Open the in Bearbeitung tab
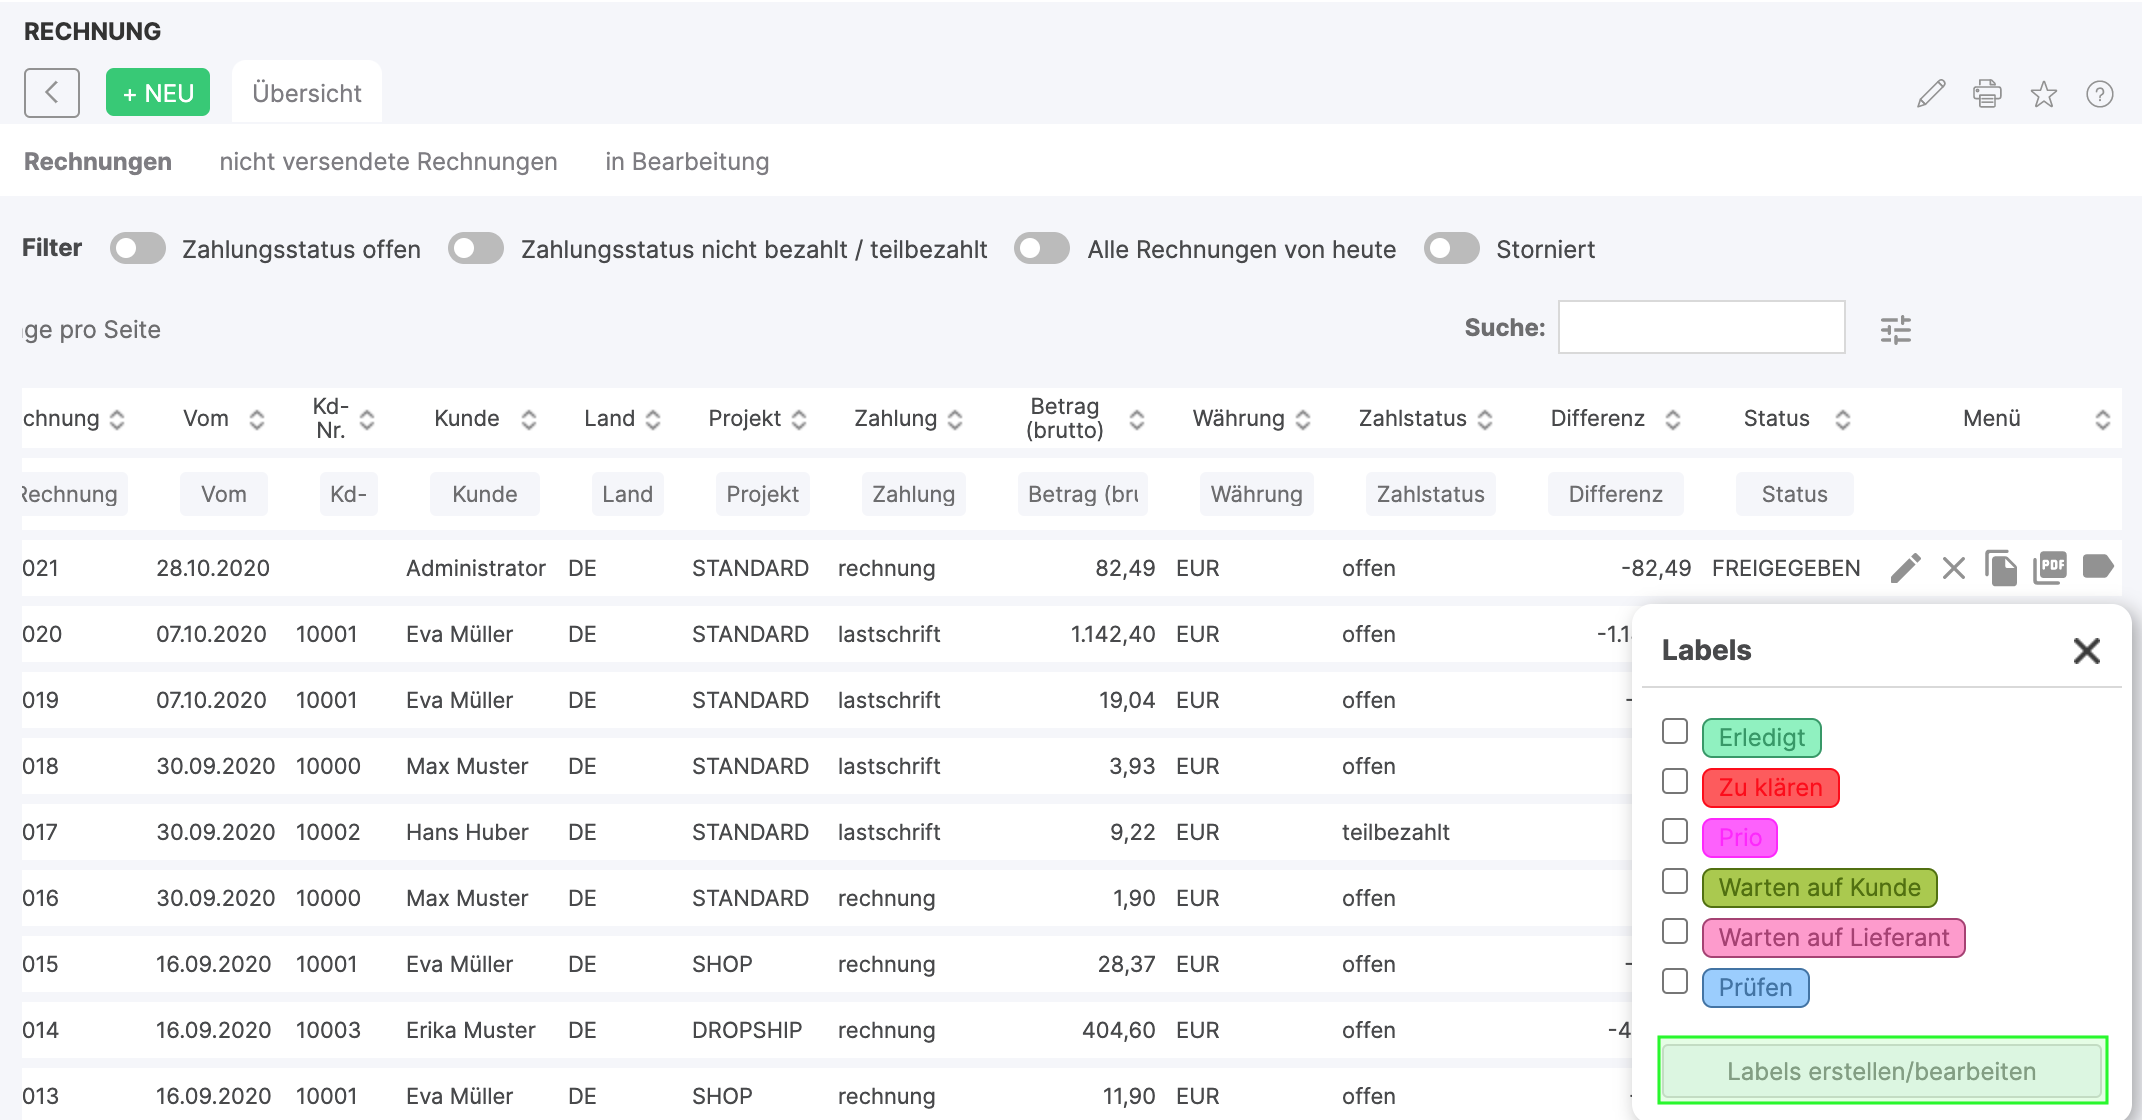This screenshot has height=1120, width=2142. (687, 162)
